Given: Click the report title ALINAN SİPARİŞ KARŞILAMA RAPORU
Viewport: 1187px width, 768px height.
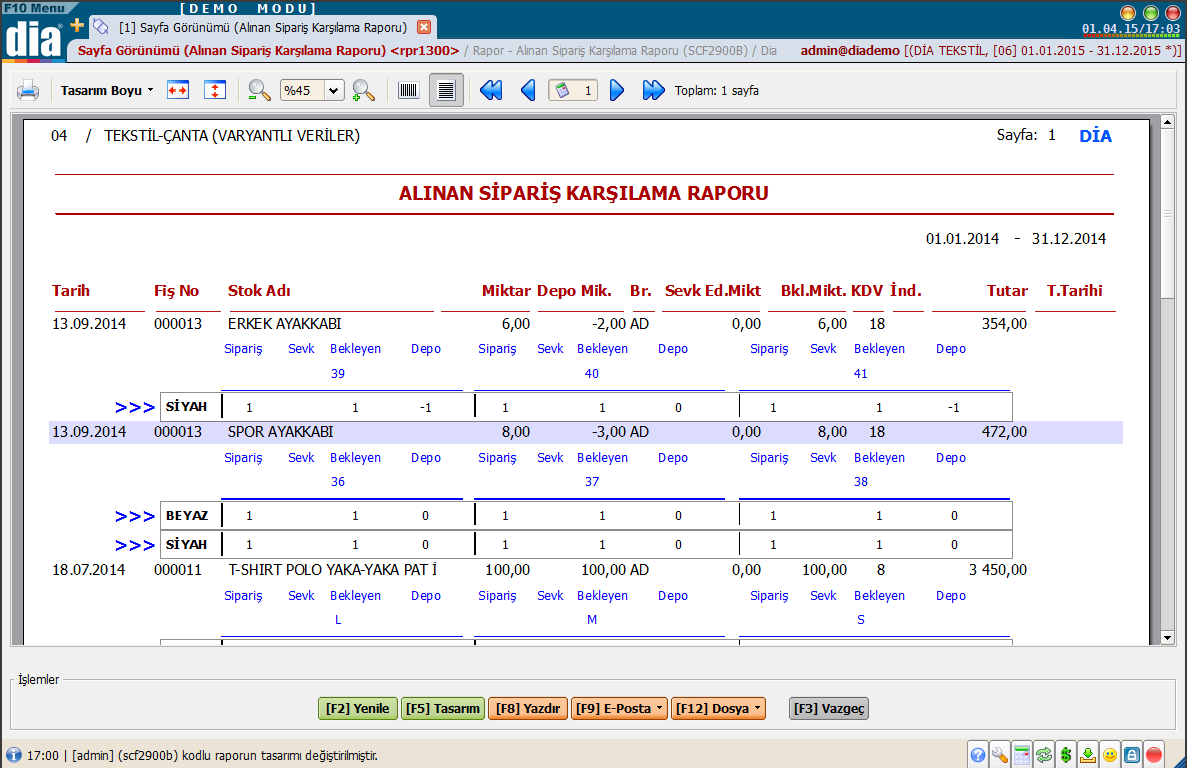Looking at the screenshot, I should [x=584, y=194].
